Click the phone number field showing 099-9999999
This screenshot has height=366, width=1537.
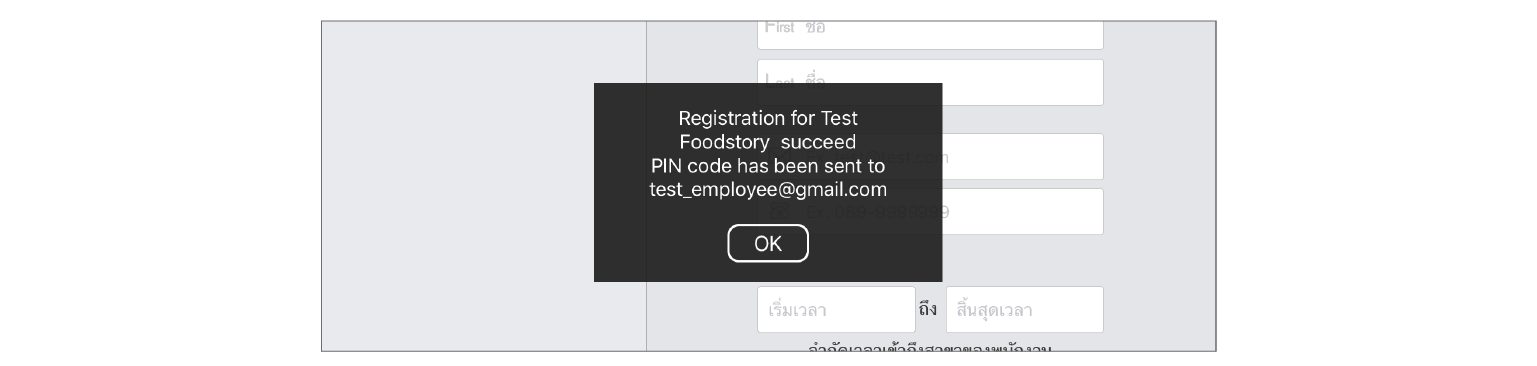[1022, 212]
